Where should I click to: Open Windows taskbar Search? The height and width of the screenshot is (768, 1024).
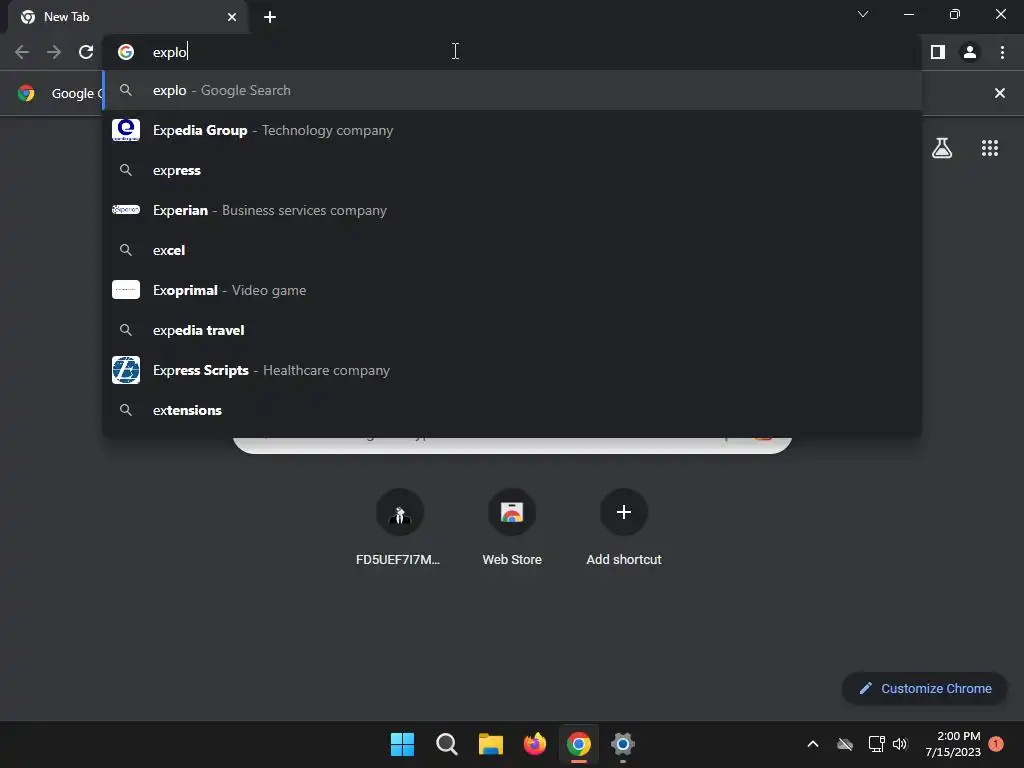coord(447,744)
